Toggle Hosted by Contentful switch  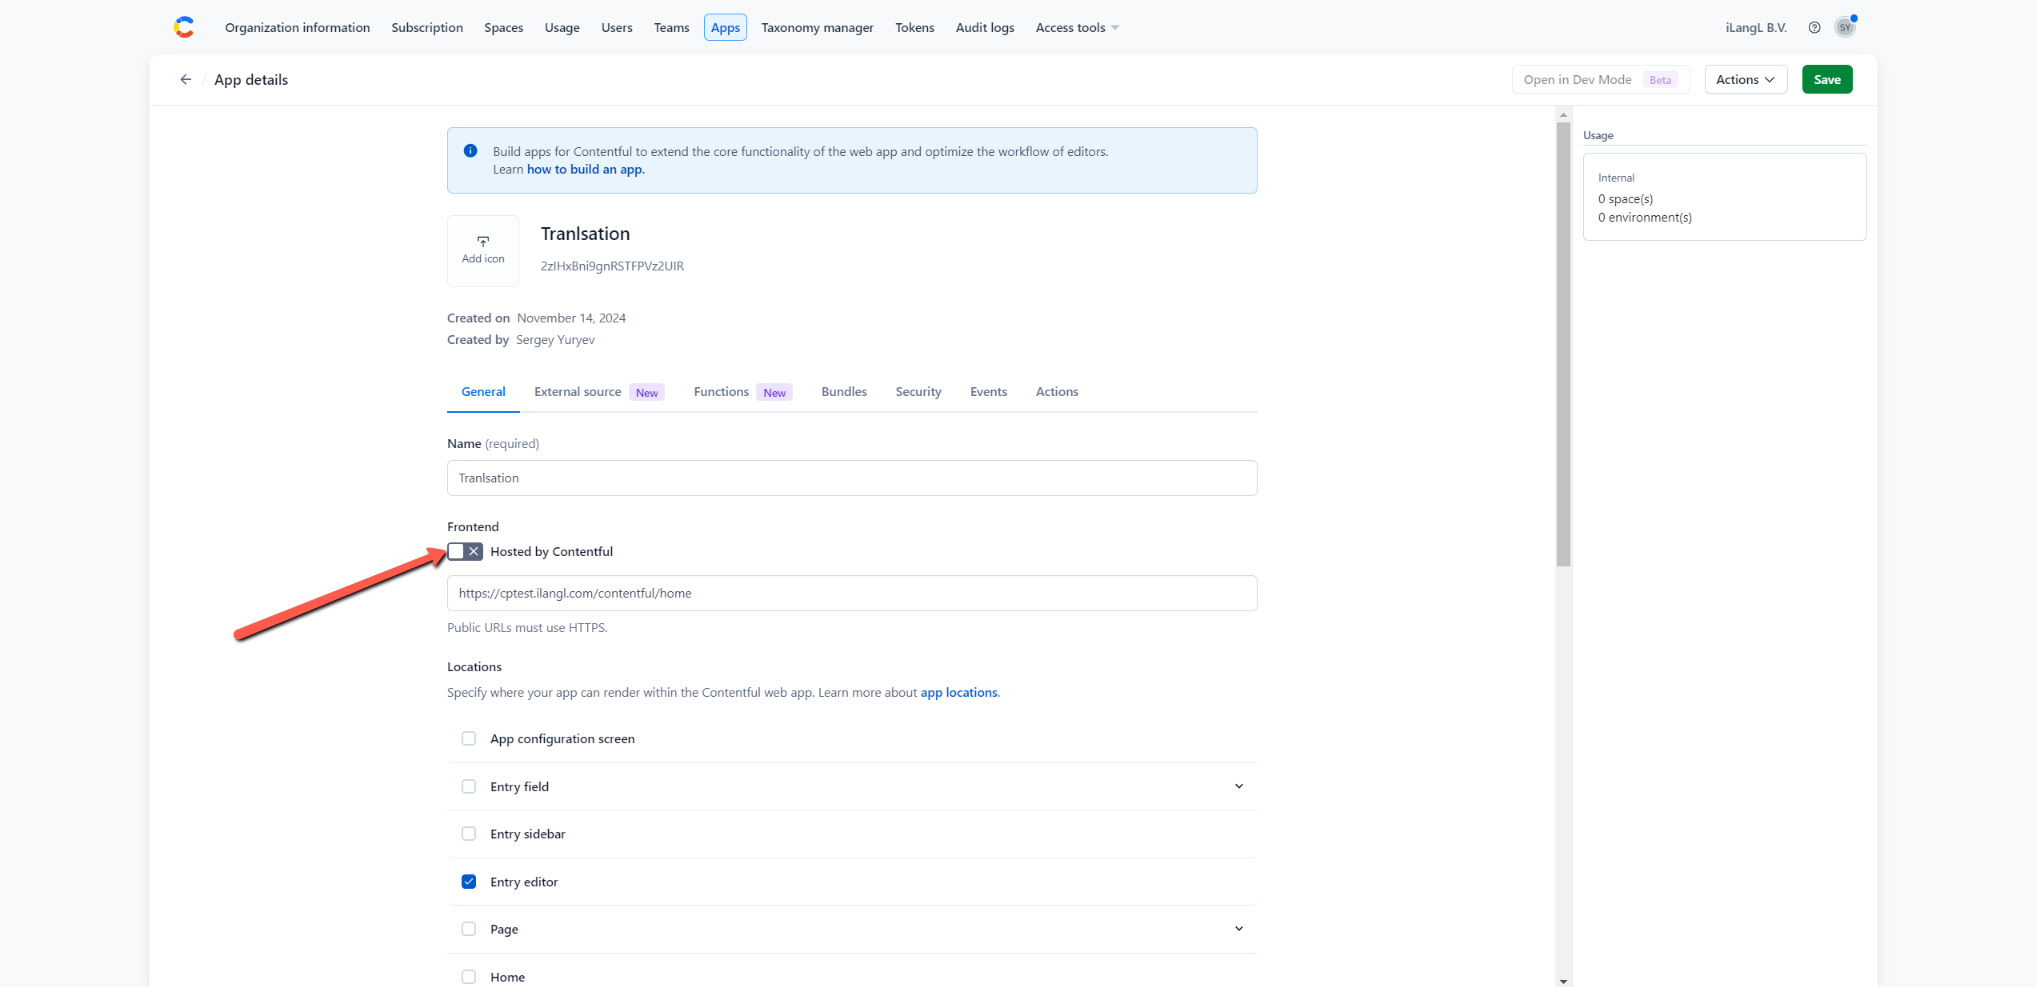pyautogui.click(x=465, y=552)
